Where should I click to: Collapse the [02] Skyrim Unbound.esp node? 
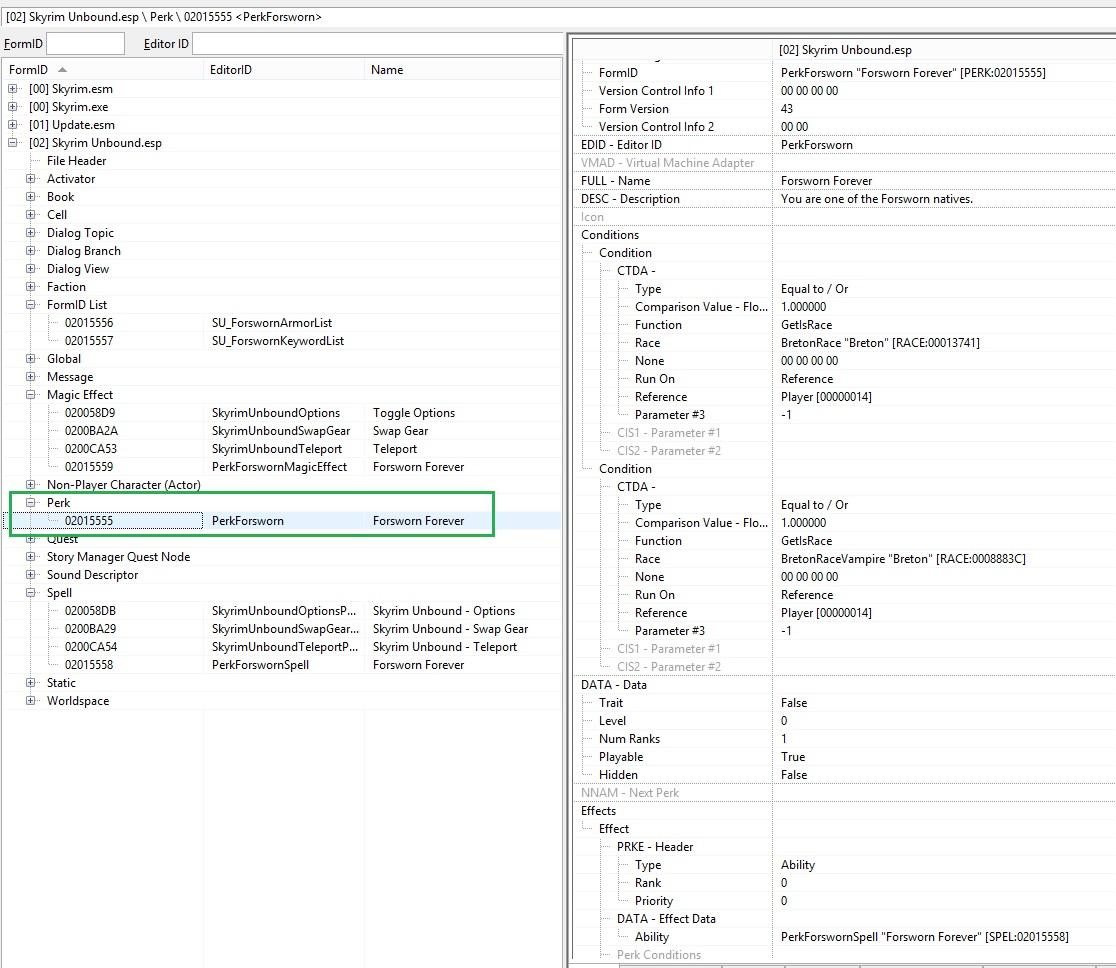point(12,142)
